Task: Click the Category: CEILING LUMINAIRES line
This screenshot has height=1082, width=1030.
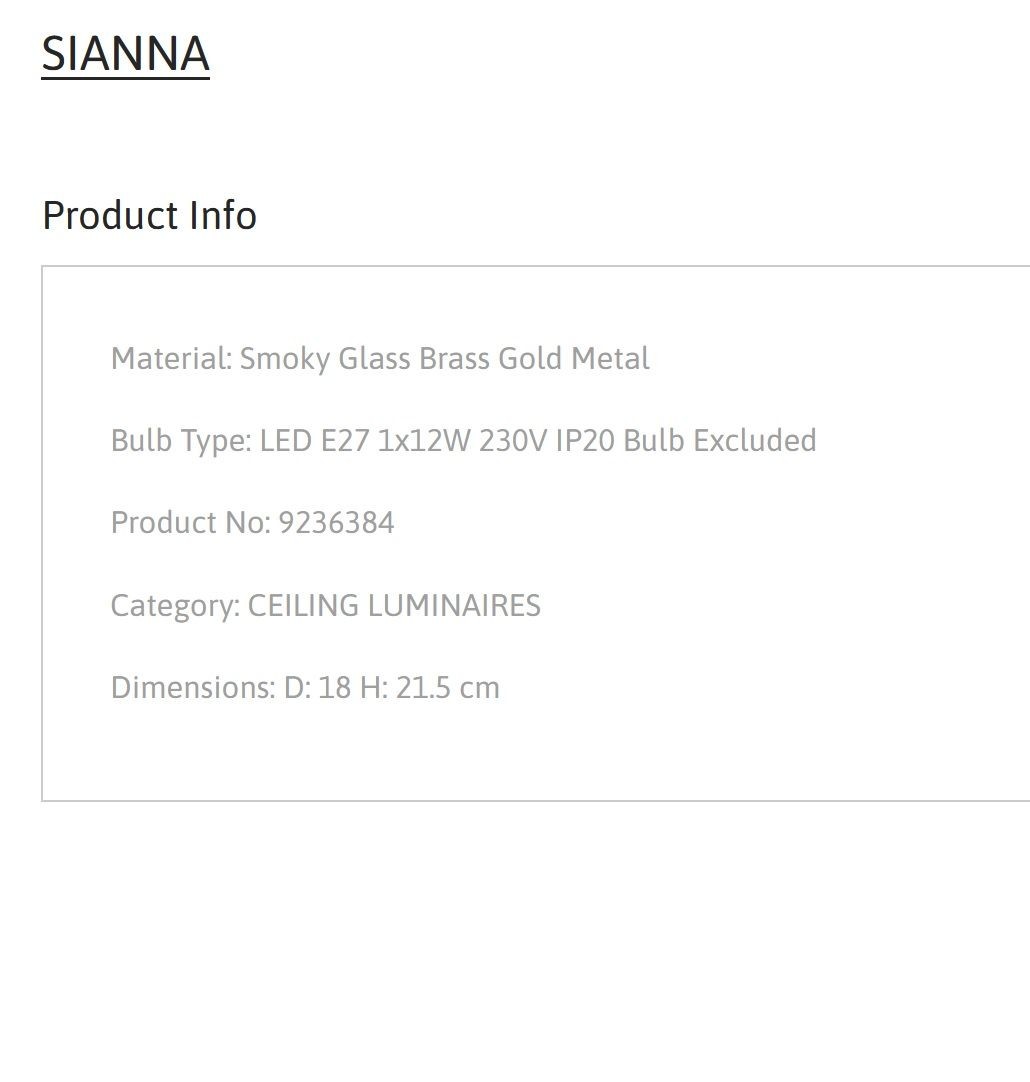Action: [326, 606]
